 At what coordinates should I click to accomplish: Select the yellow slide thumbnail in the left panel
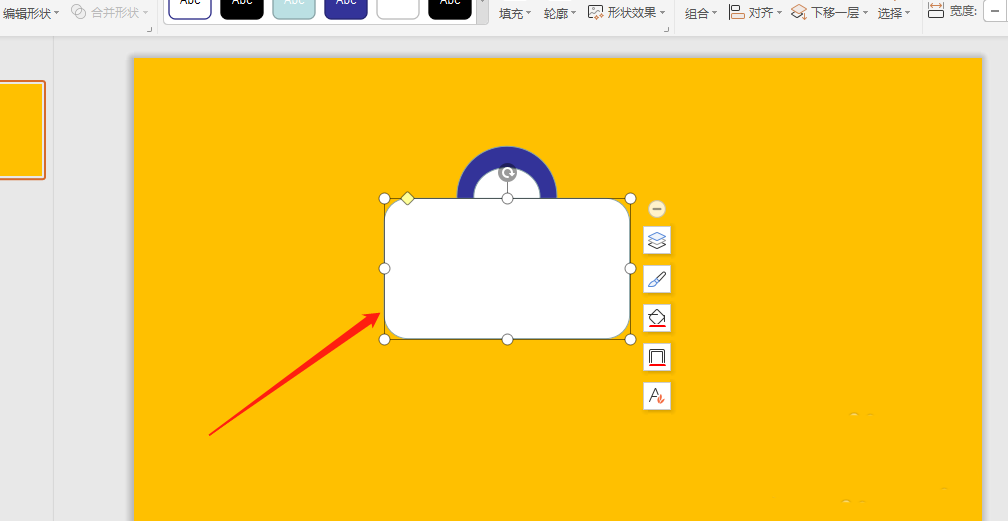21,129
